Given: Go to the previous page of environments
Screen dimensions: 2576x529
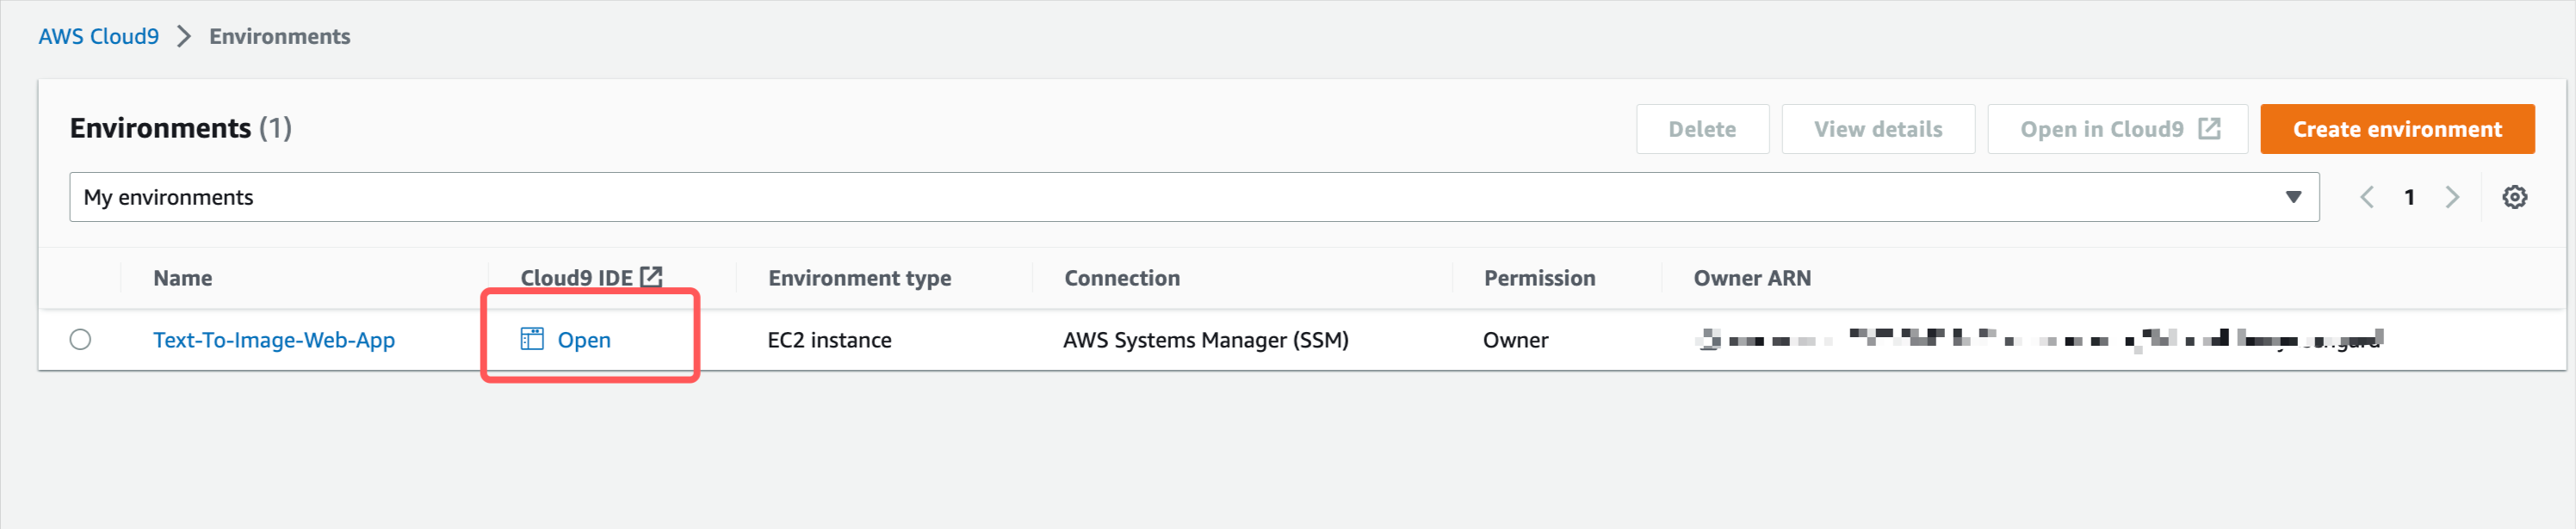Looking at the screenshot, I should tap(2366, 197).
